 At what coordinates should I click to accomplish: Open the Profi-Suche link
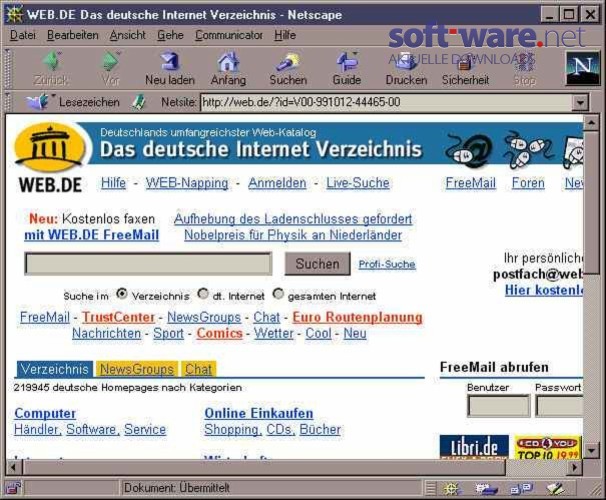coord(387,264)
